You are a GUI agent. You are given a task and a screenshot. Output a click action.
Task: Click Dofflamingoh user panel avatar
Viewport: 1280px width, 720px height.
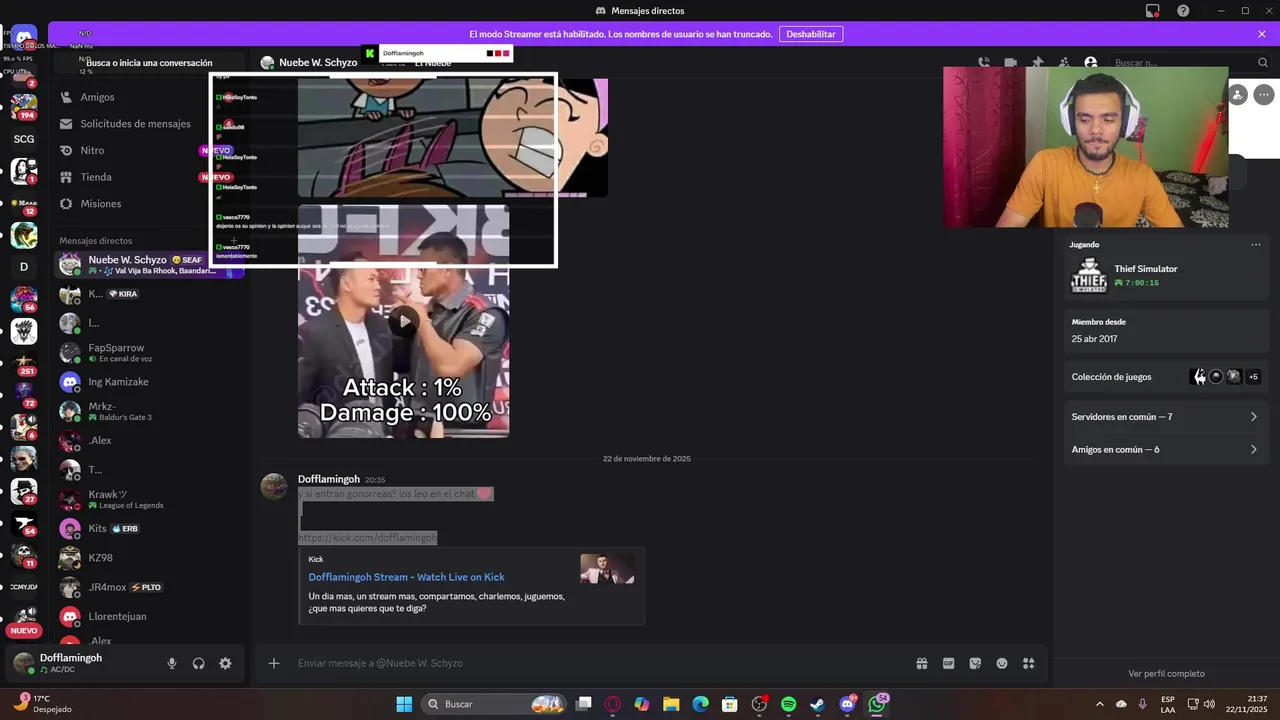point(23,663)
